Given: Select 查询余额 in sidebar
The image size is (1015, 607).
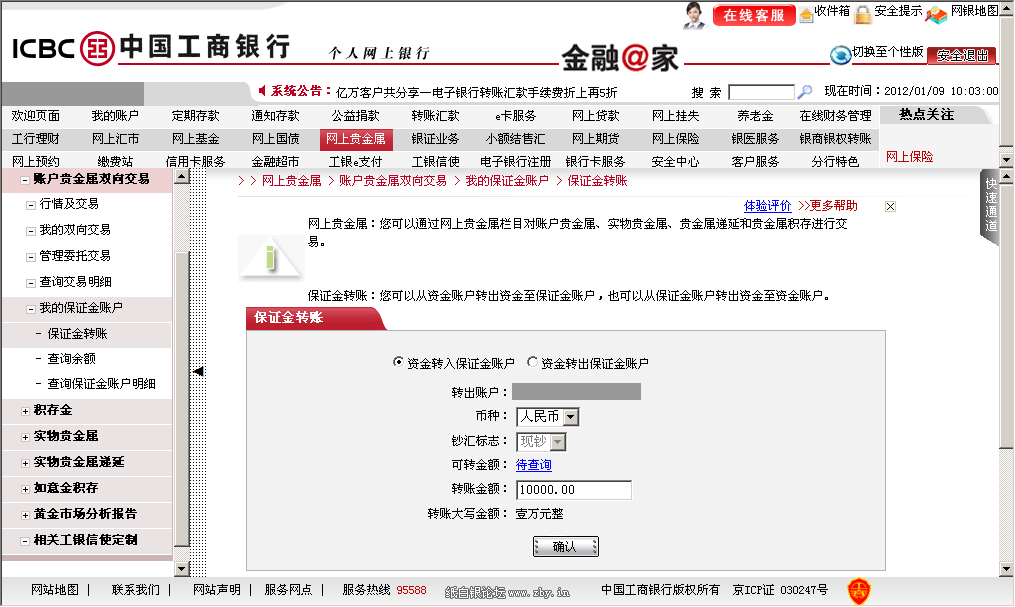Looking at the screenshot, I should (71, 359).
